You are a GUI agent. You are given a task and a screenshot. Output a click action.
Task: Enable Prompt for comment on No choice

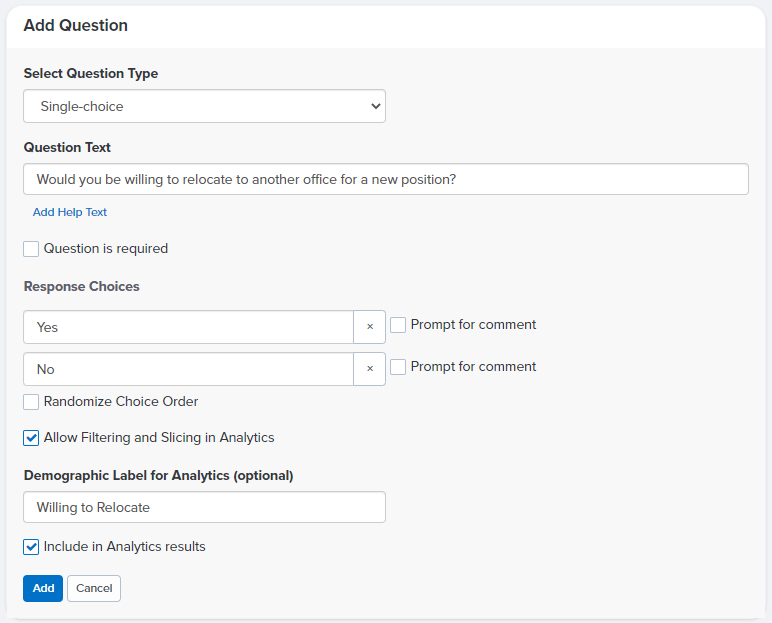point(398,367)
